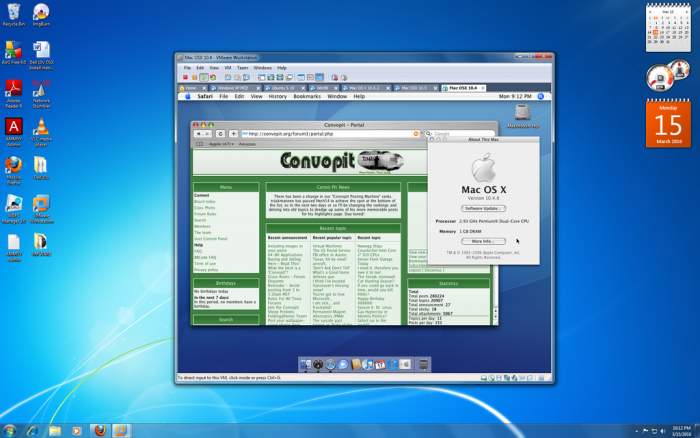Click the Convopit logo banner
700x438 pixels.
click(x=342, y=162)
